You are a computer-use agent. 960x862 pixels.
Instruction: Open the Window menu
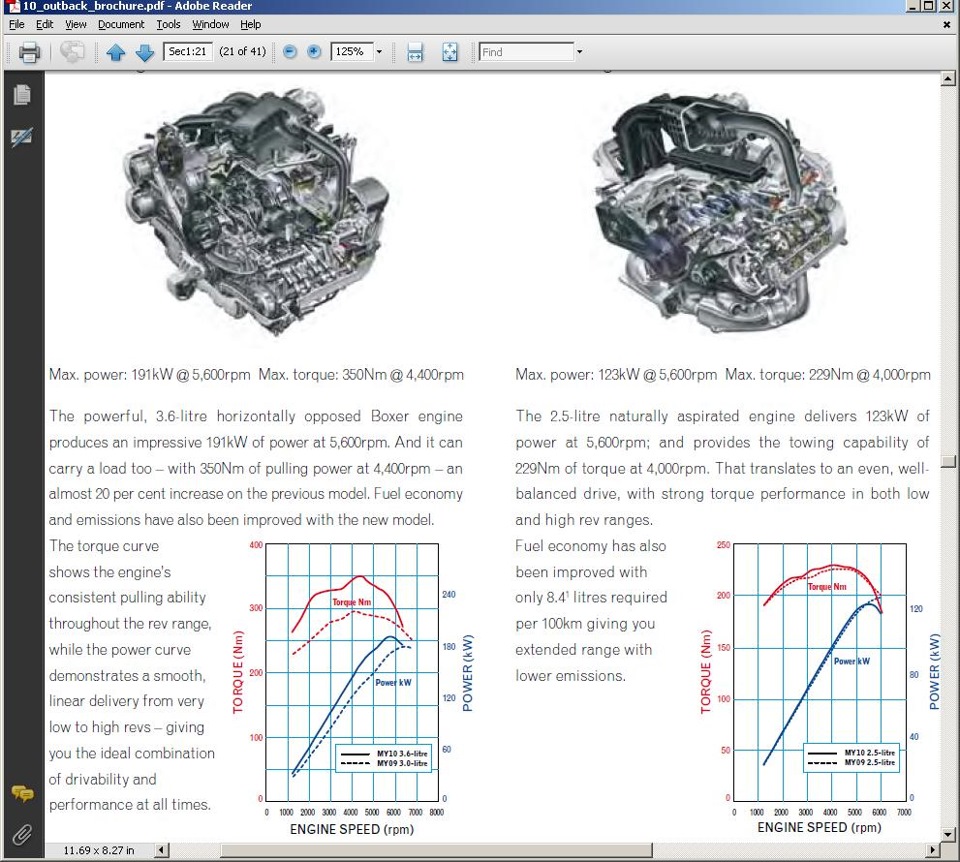tap(211, 24)
